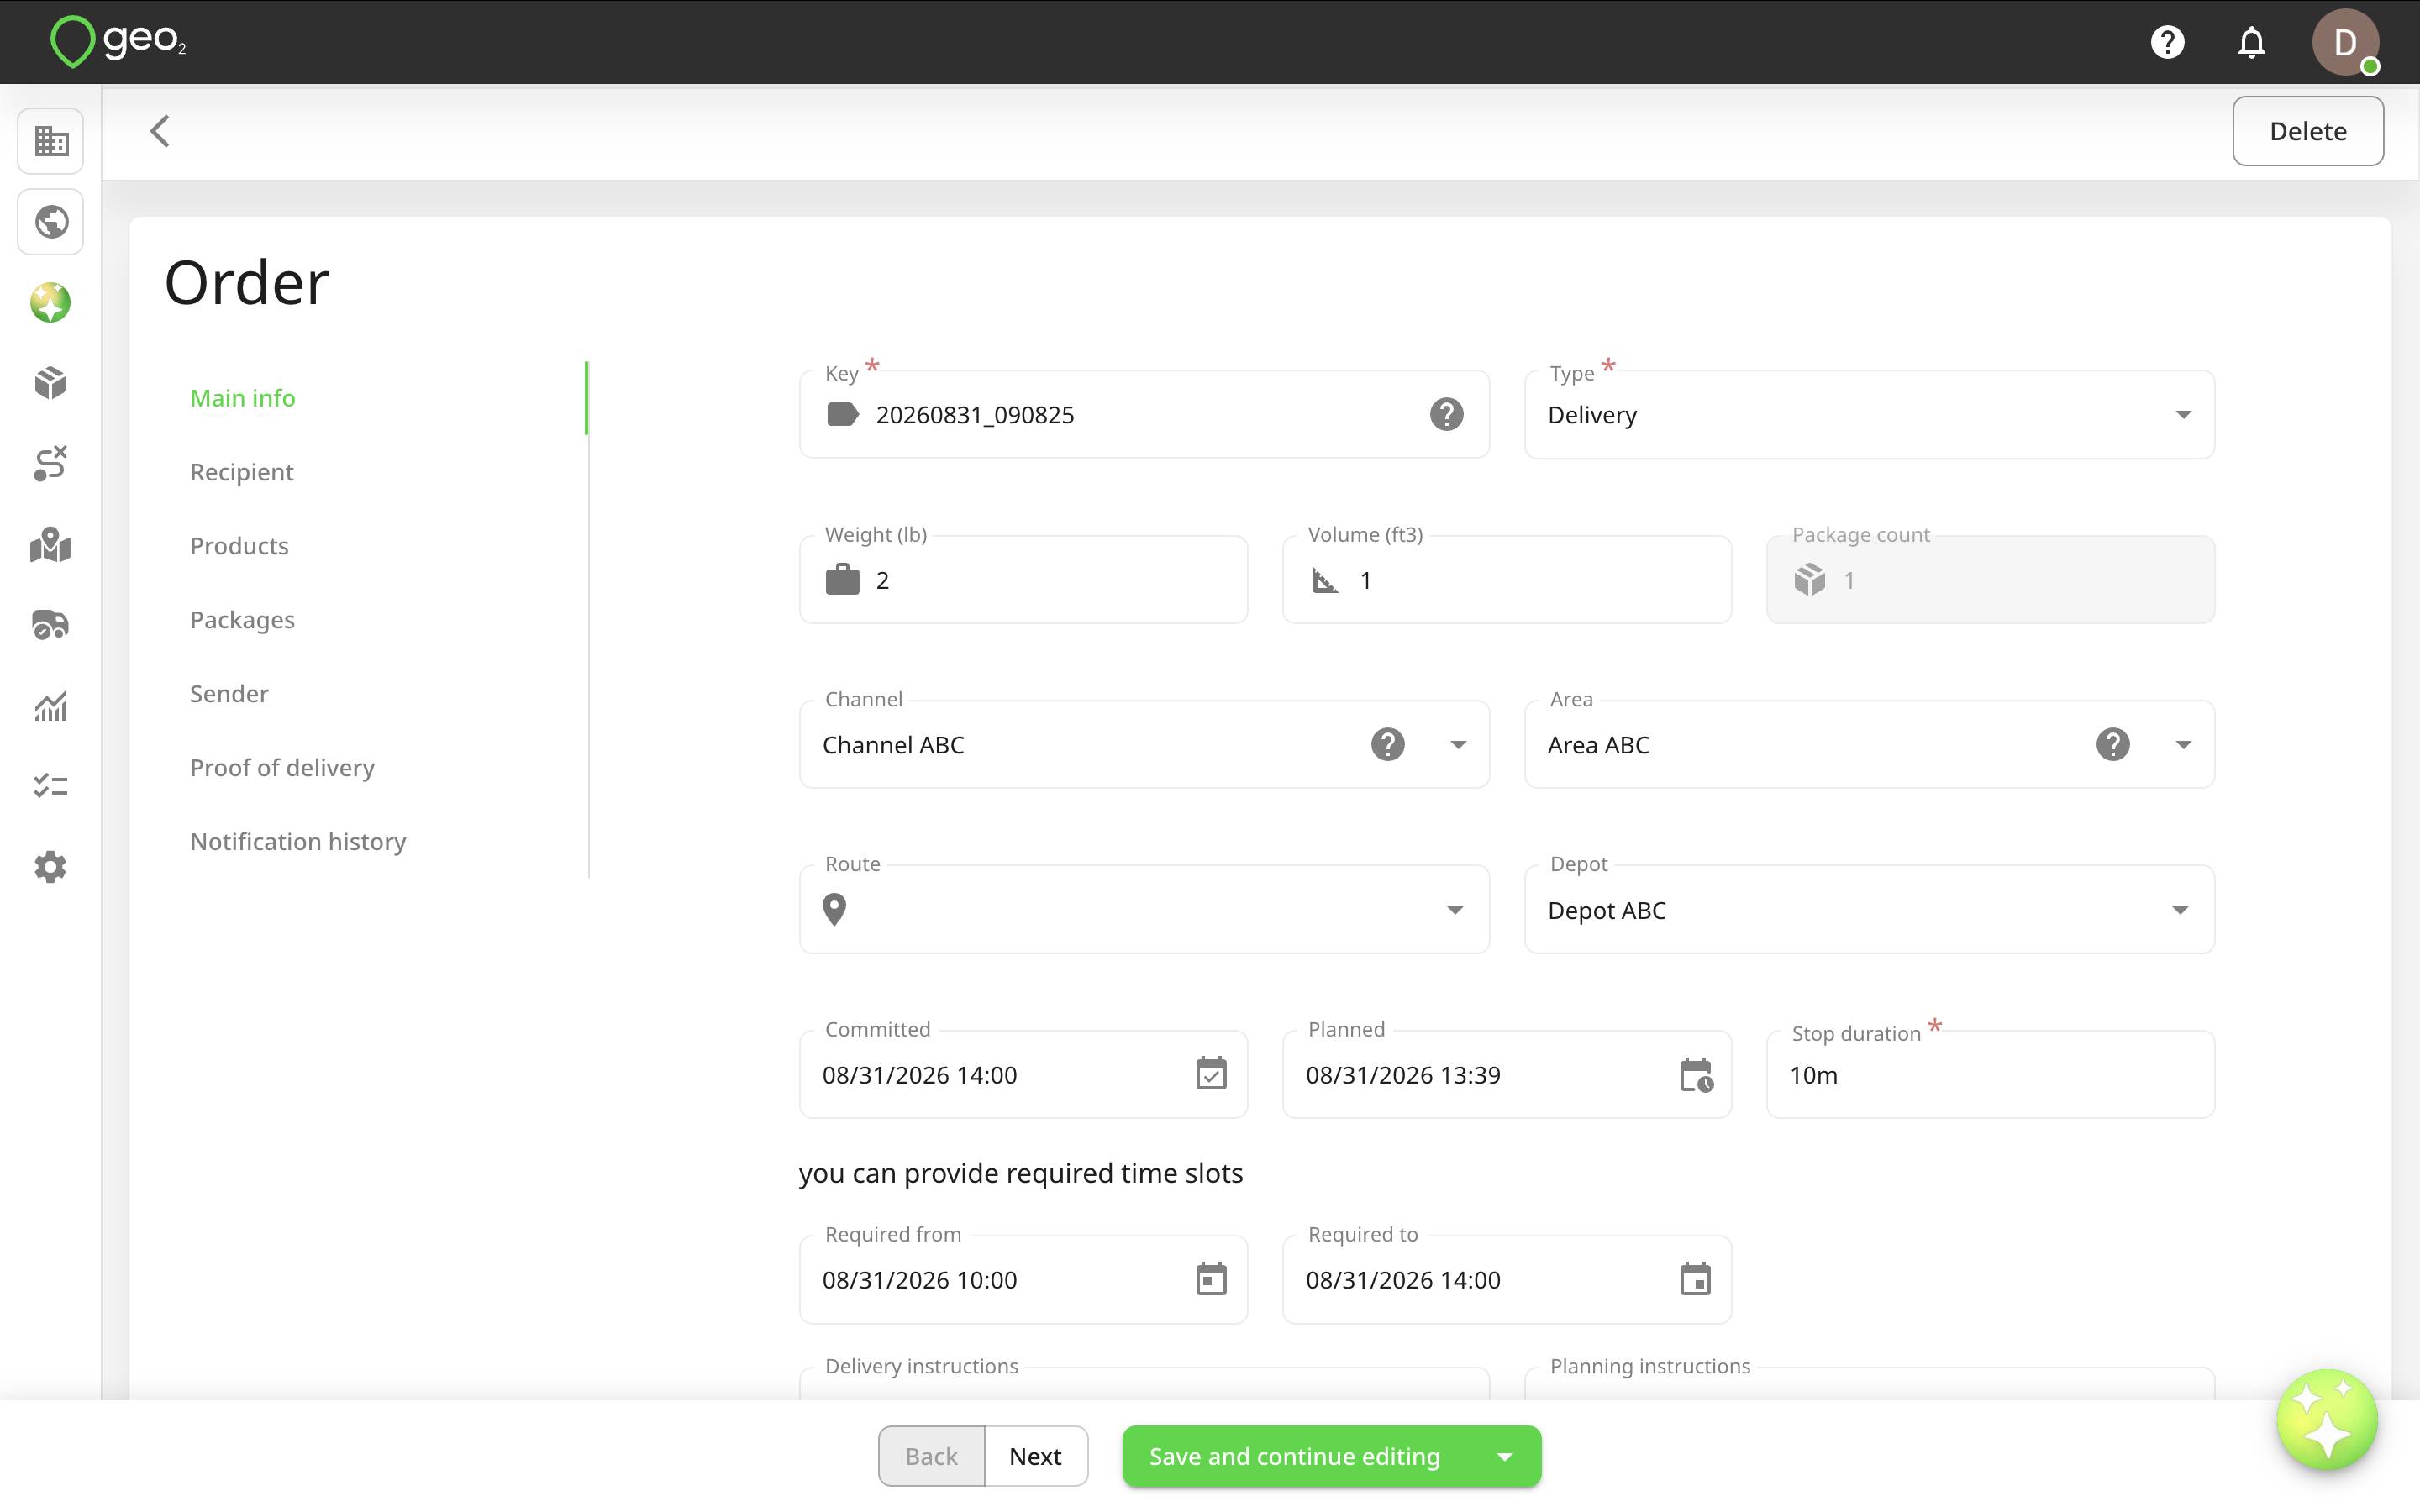
Task: Open the help question mark in the top bar
Action: pyautogui.click(x=2167, y=42)
